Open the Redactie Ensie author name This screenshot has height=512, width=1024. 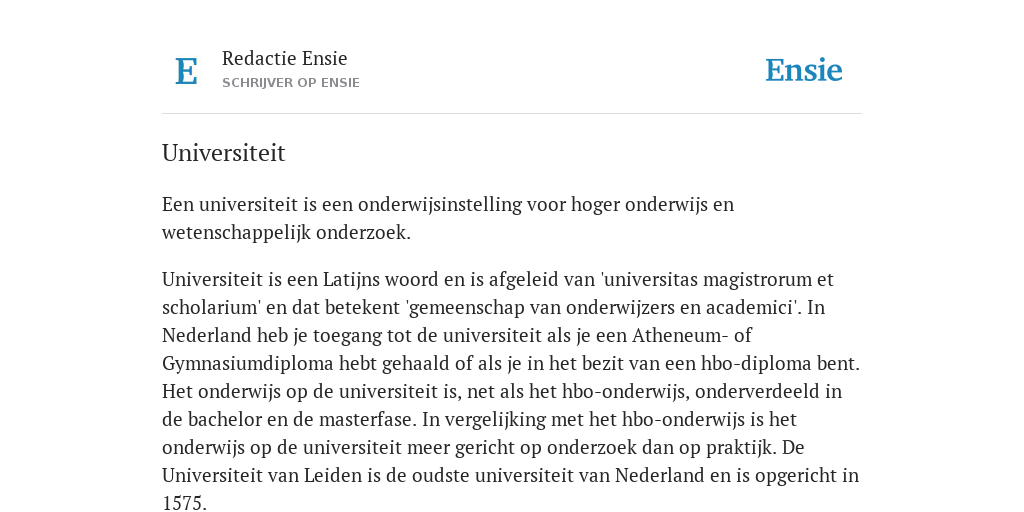click(x=285, y=58)
